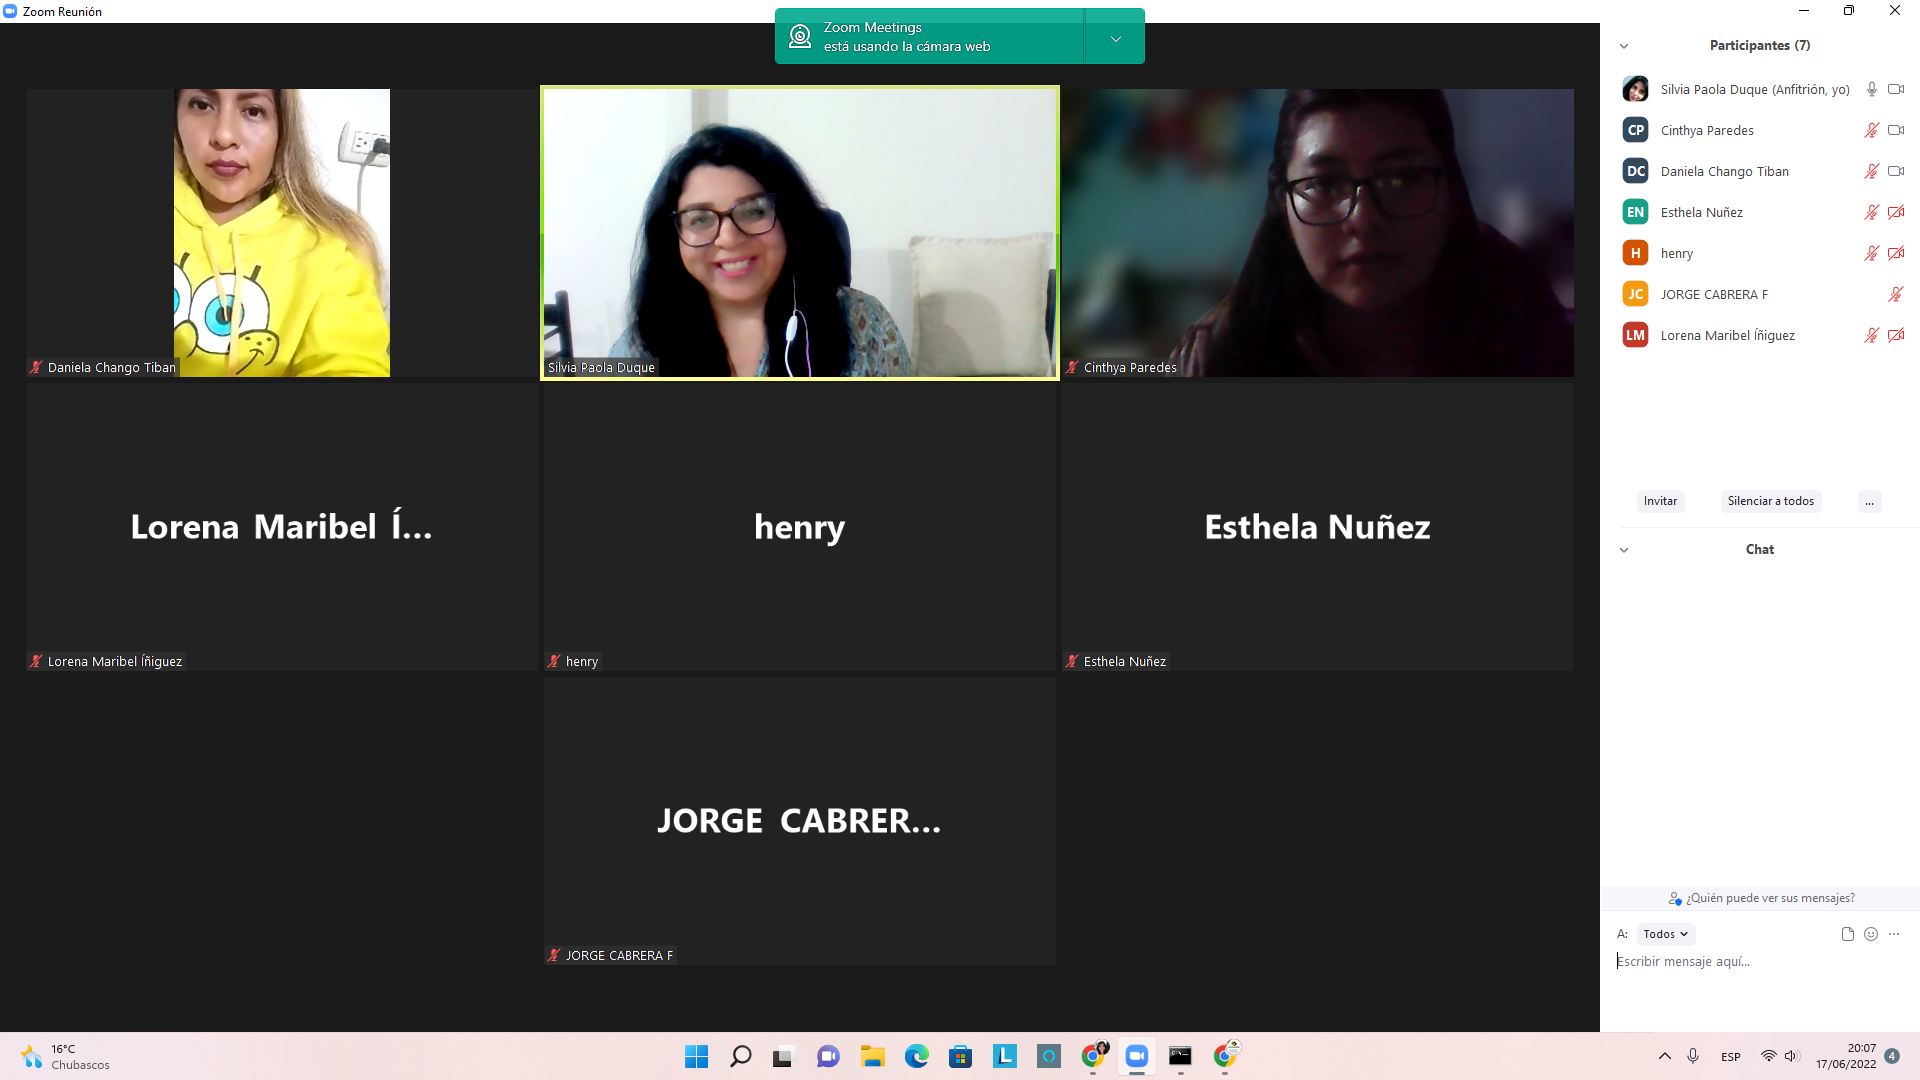Open emoji picker in chat
Viewport: 1920px width, 1080px height.
pyautogui.click(x=1871, y=934)
